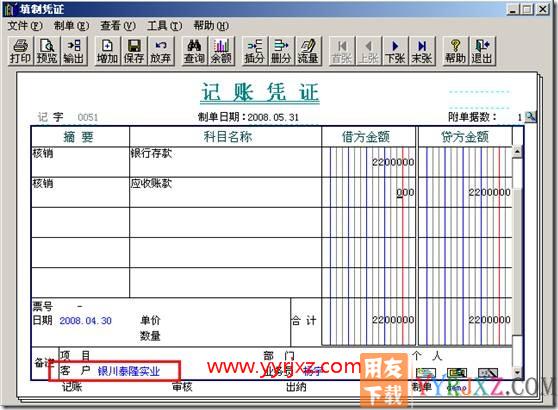
Task: Click voucher table scrollbar down arrow
Action: tap(517, 373)
